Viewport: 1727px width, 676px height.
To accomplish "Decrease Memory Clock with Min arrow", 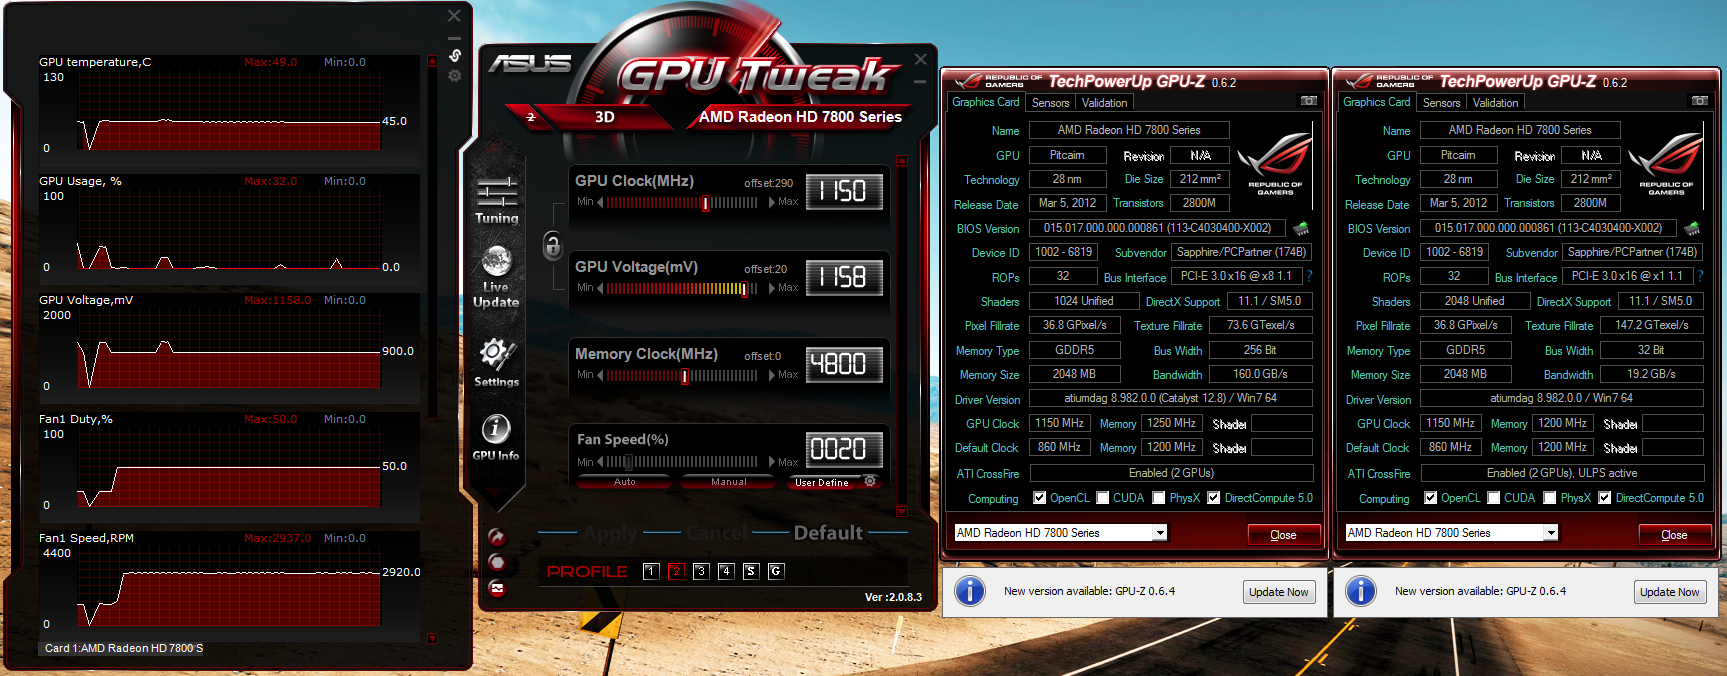I will (600, 375).
